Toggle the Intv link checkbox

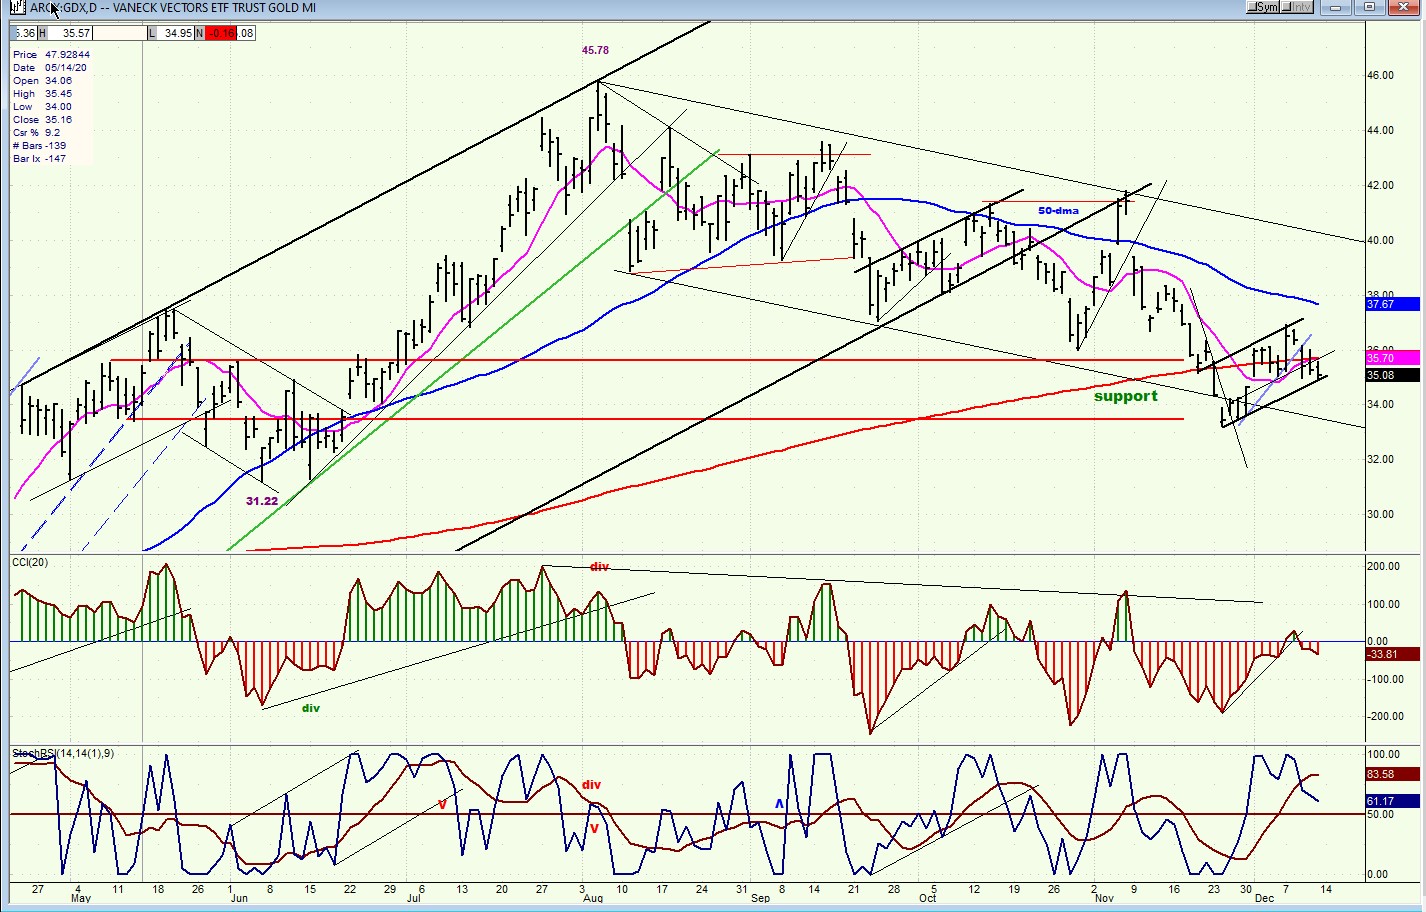click(x=1298, y=8)
